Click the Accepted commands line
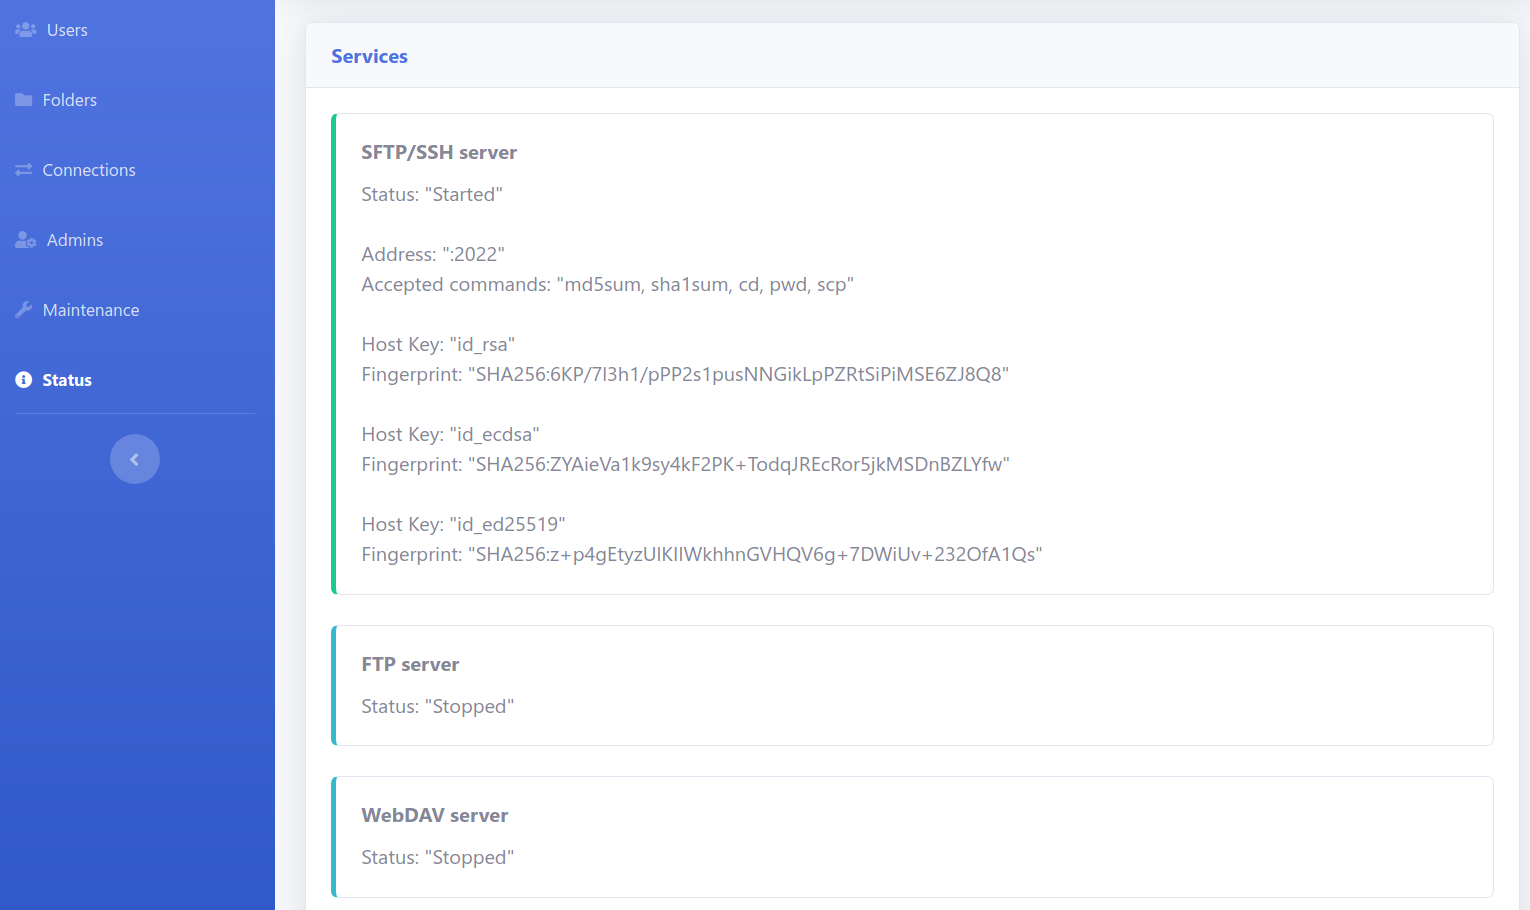The width and height of the screenshot is (1530, 910). pyautogui.click(x=607, y=284)
